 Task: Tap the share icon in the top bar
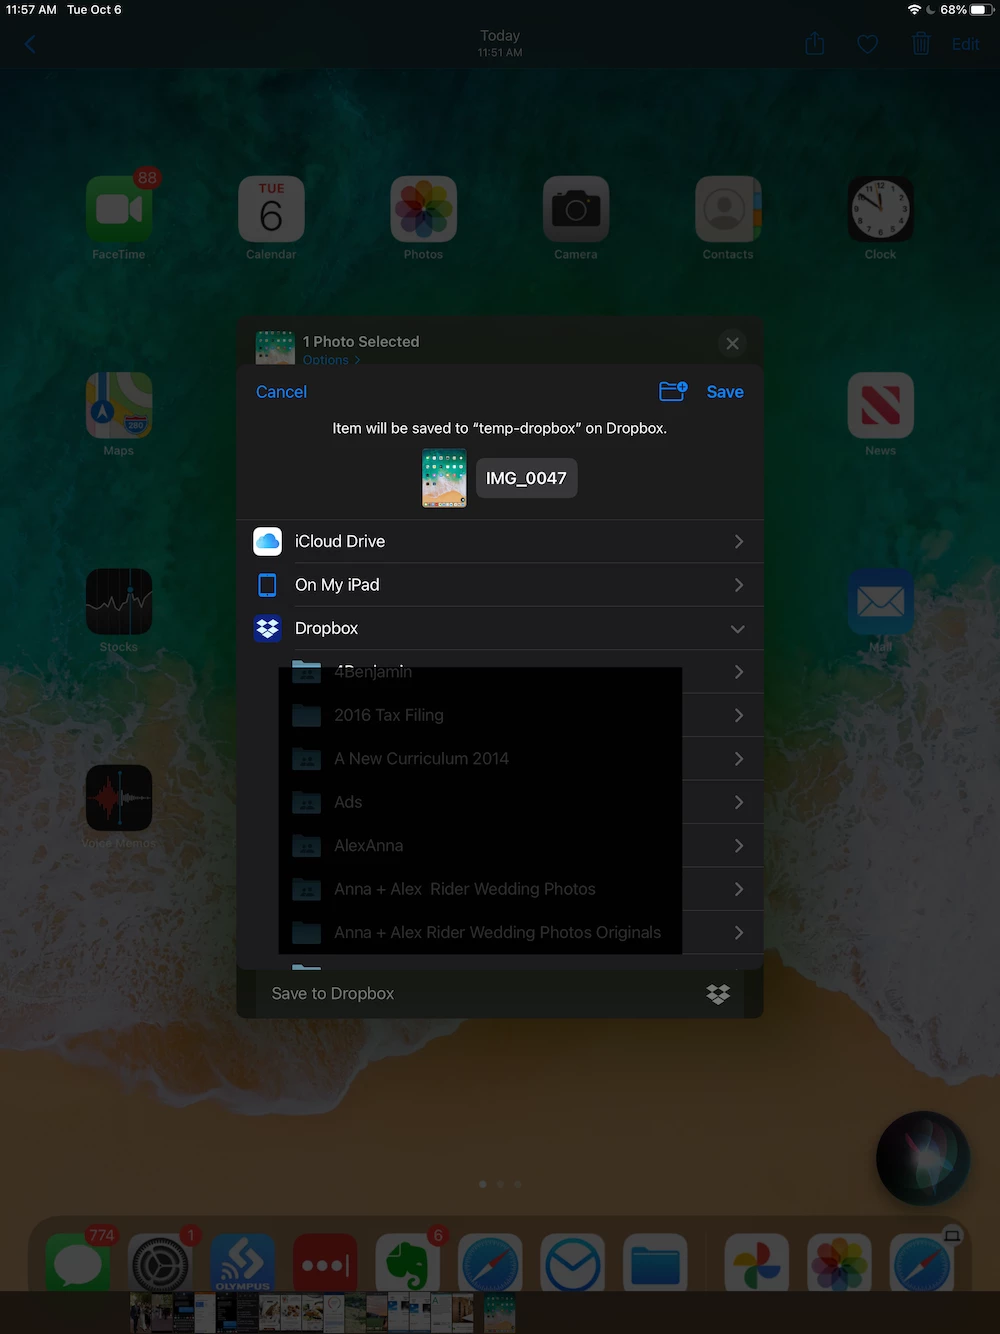click(x=815, y=44)
